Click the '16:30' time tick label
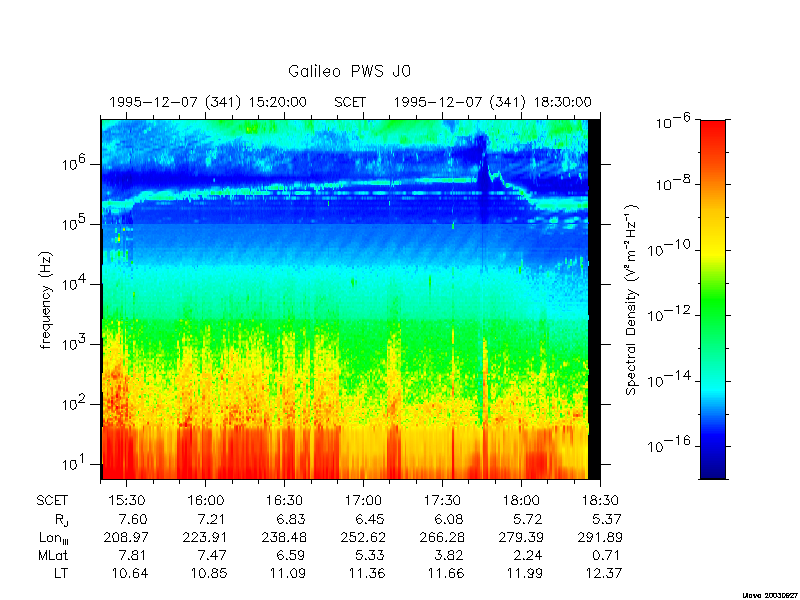This screenshot has width=800, height=600. tap(284, 501)
